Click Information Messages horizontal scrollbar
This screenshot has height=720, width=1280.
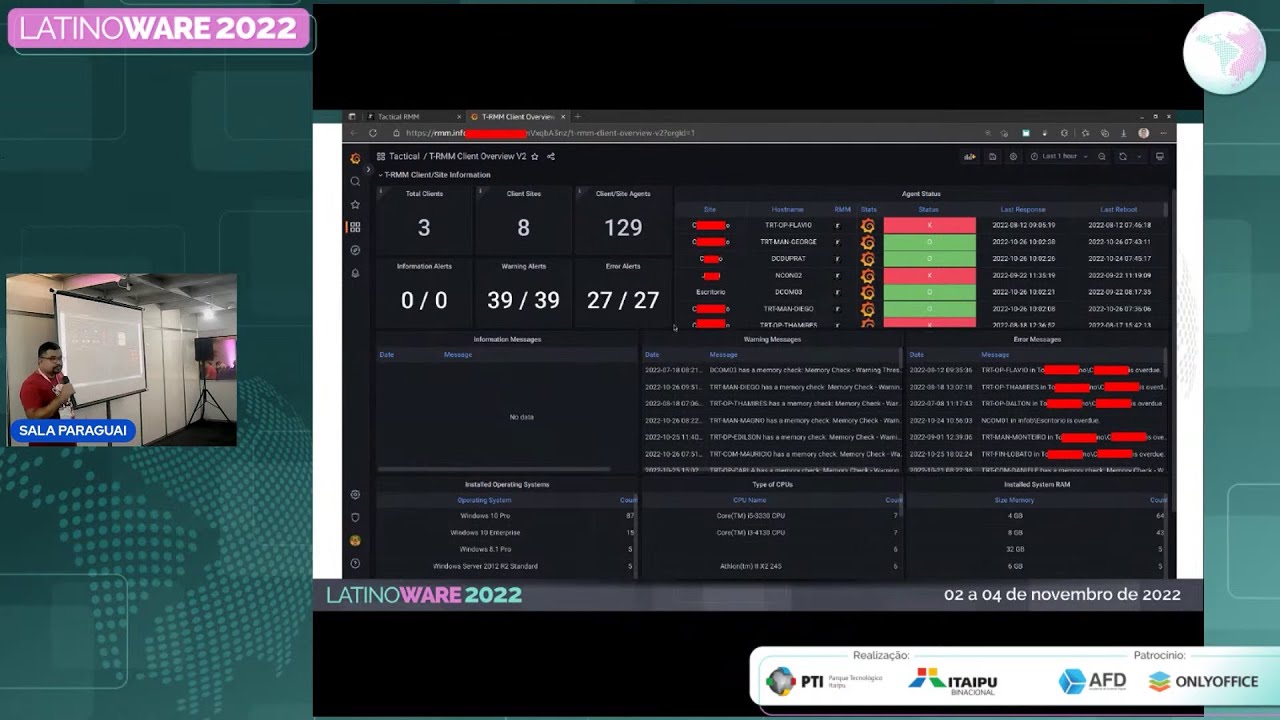[494, 469]
